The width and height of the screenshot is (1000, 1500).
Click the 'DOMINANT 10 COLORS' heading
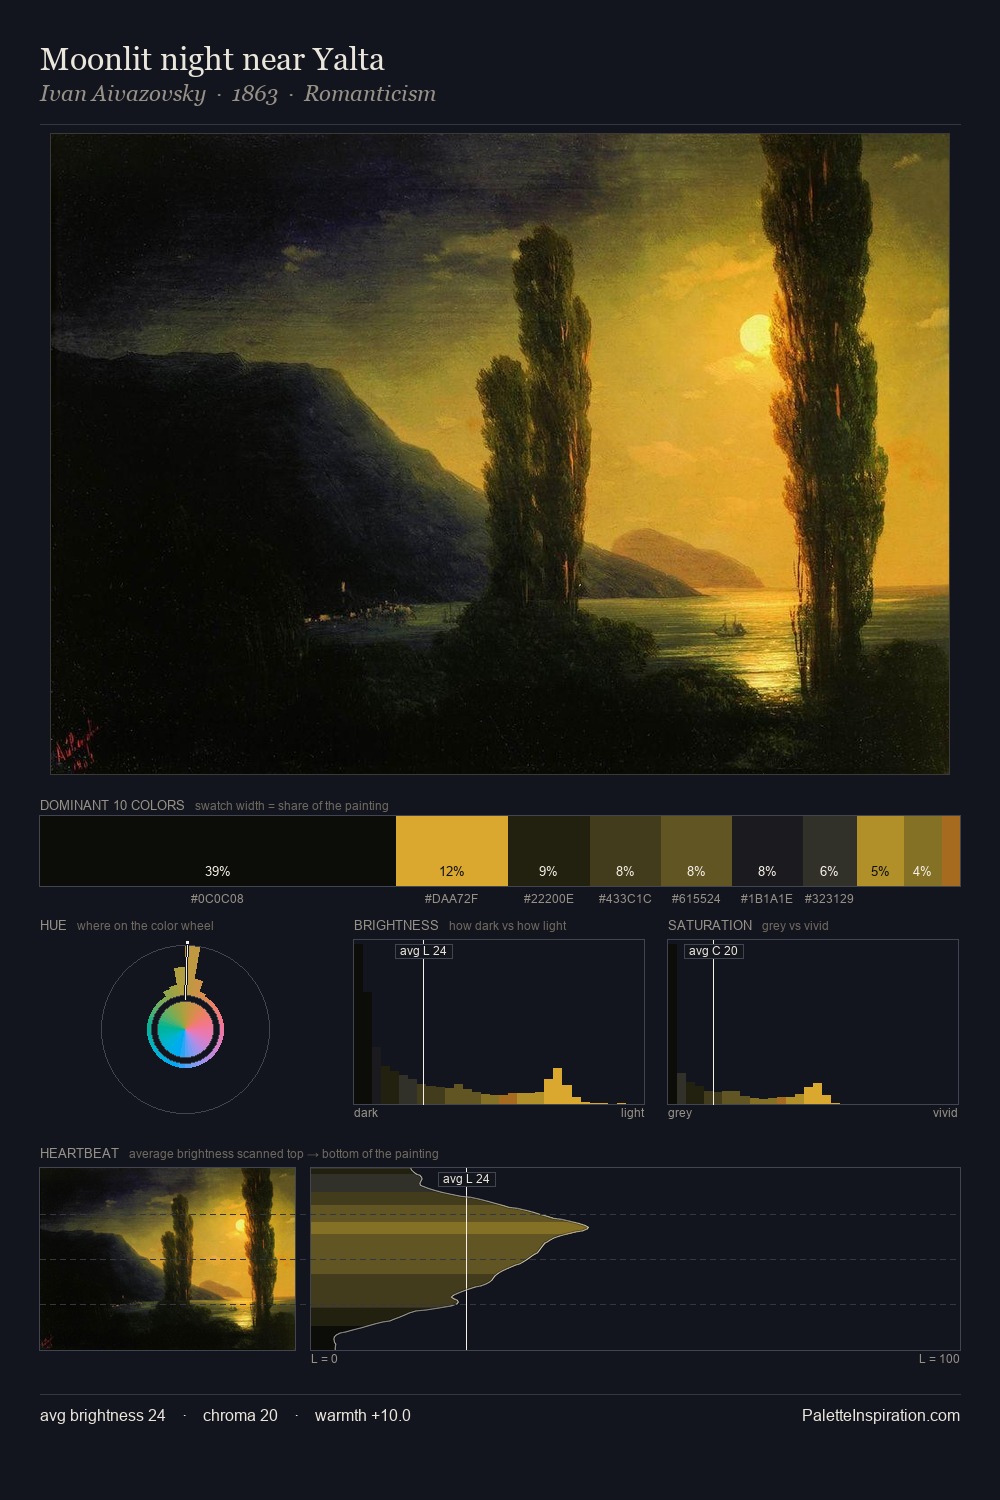click(x=112, y=805)
